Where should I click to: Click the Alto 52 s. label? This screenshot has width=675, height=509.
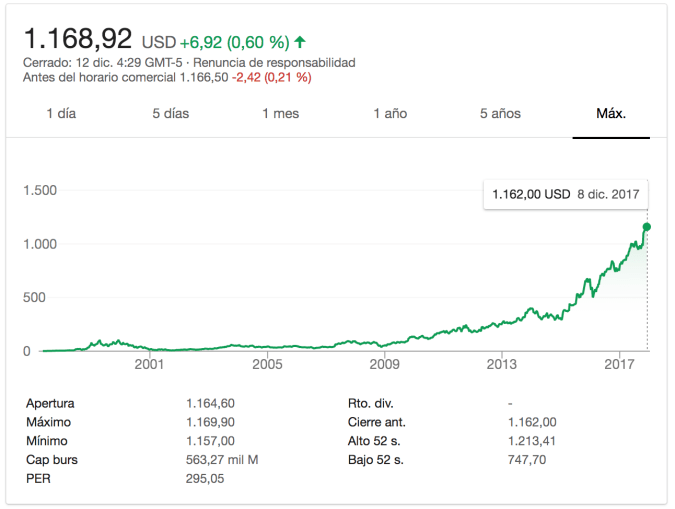coord(374,441)
